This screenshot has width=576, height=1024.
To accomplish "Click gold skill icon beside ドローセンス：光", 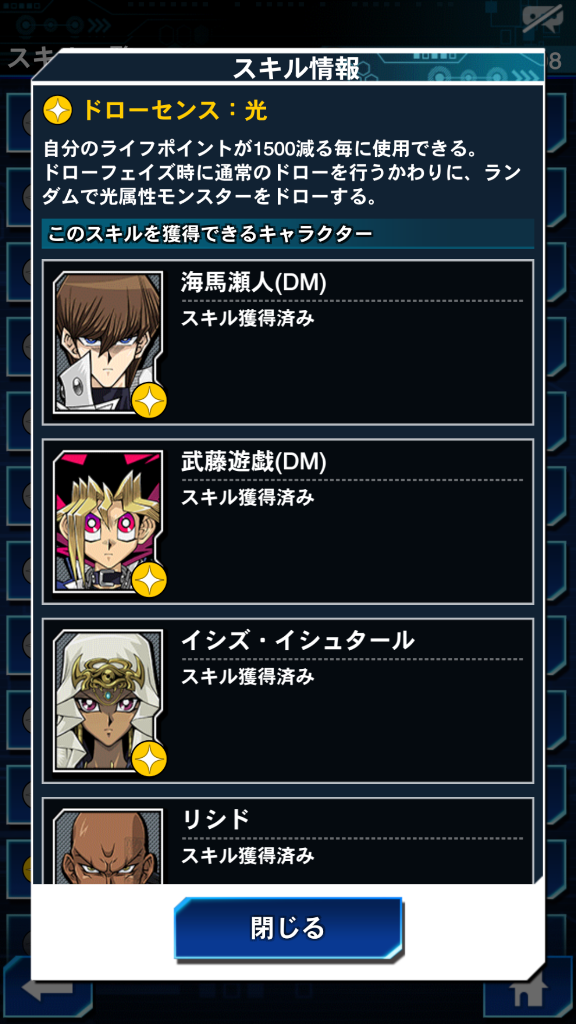I will coord(57,111).
